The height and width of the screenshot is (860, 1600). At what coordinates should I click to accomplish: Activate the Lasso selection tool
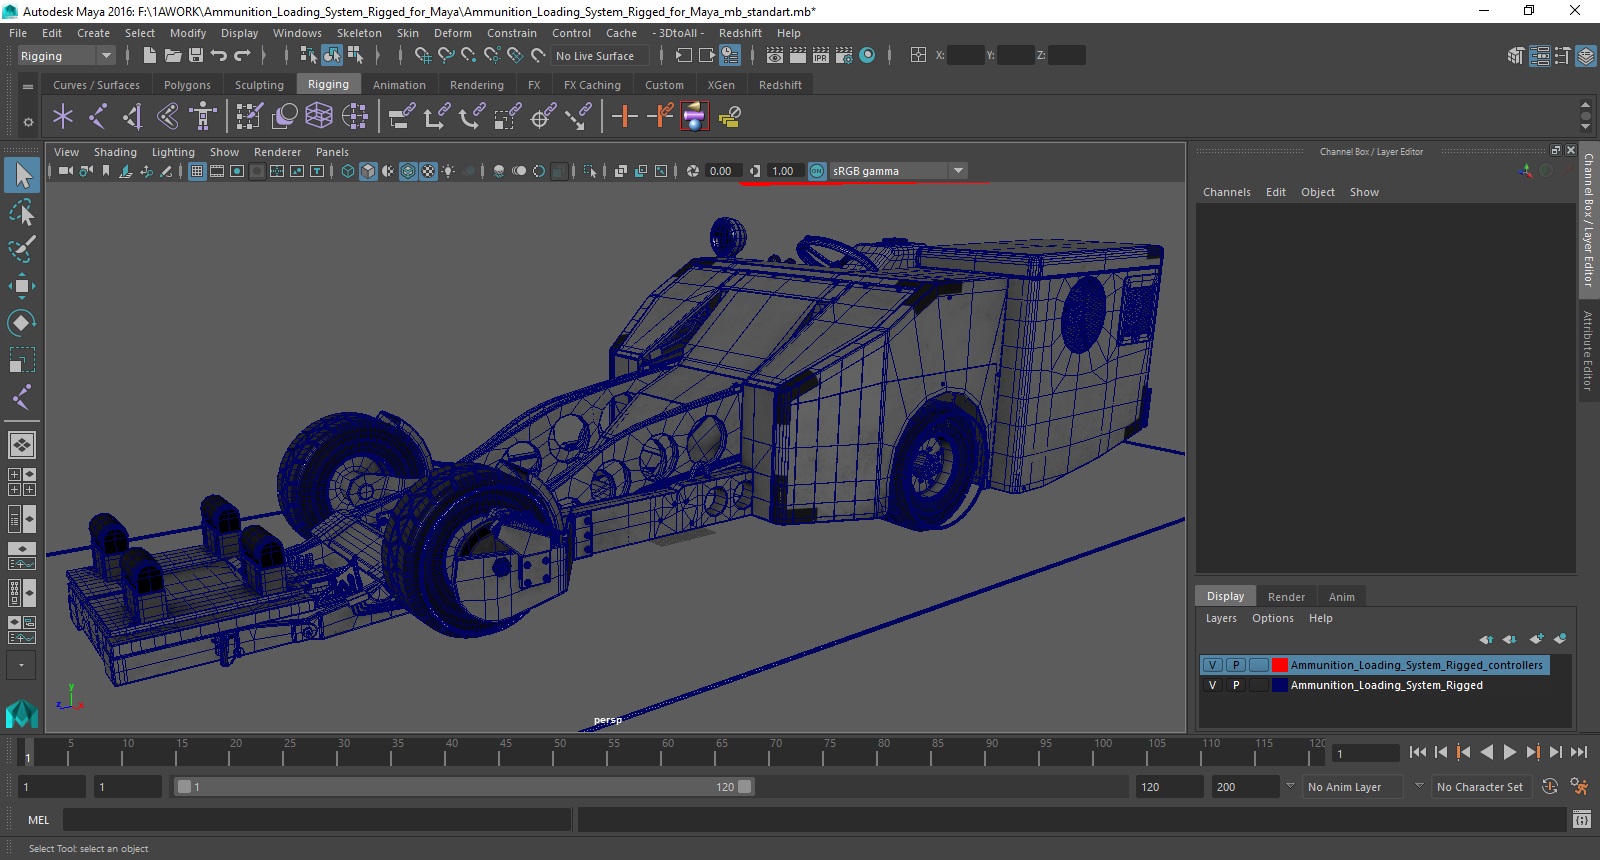[x=22, y=212]
